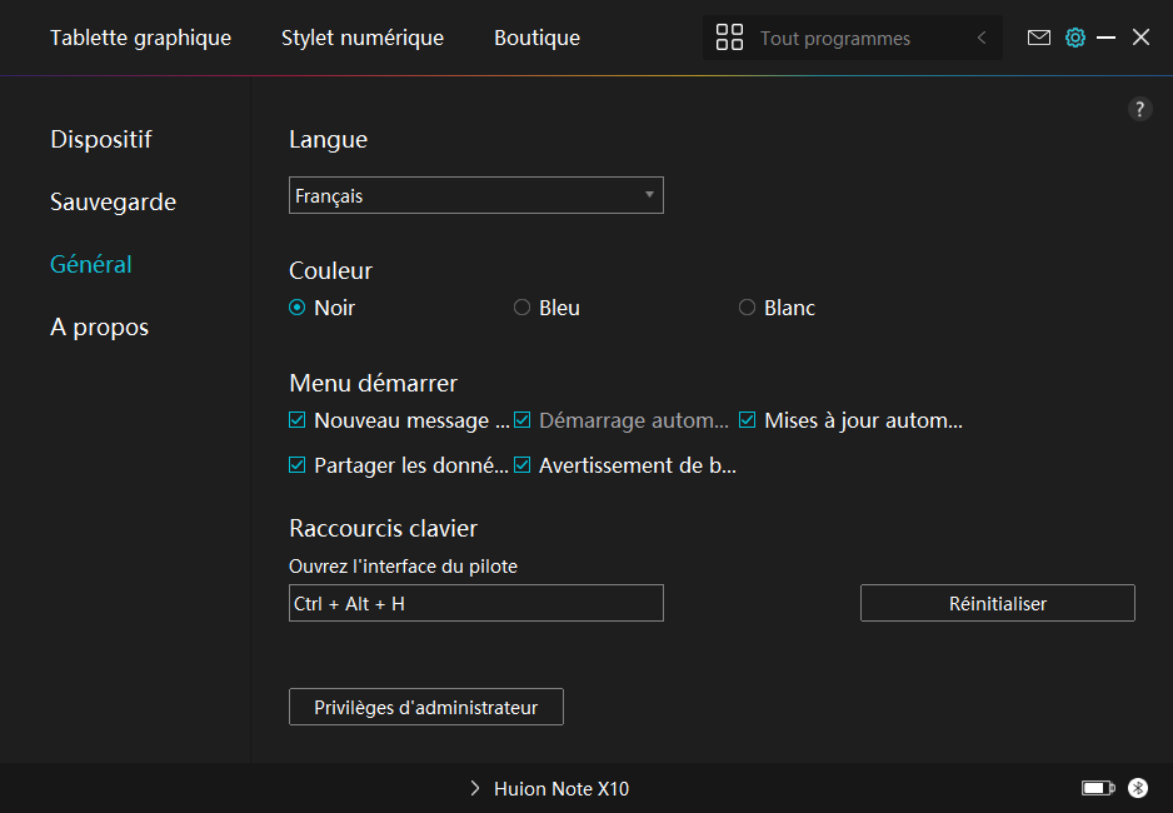
Task: Toggle Mises à jour autom... checkbox
Action: pyautogui.click(x=747, y=421)
